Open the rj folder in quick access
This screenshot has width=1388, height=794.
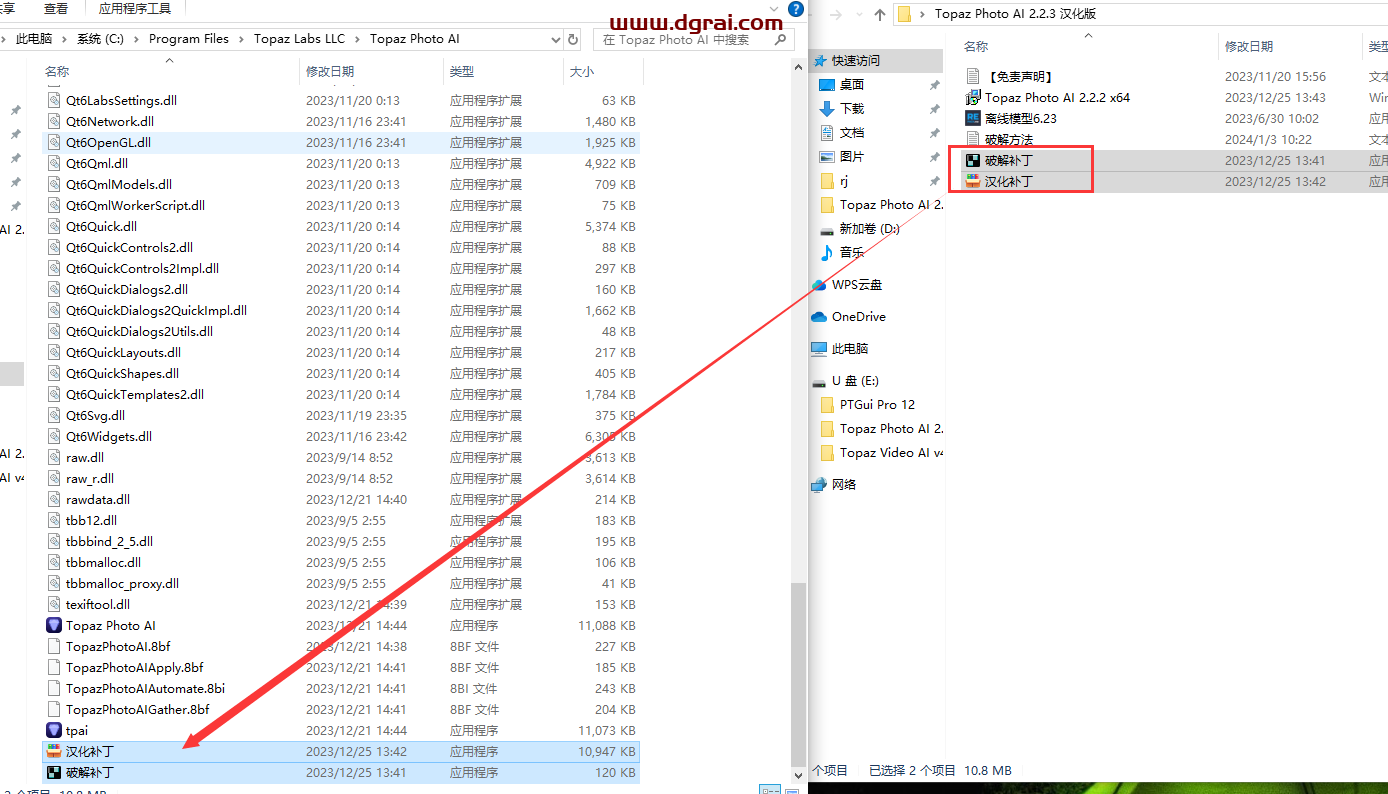844,181
